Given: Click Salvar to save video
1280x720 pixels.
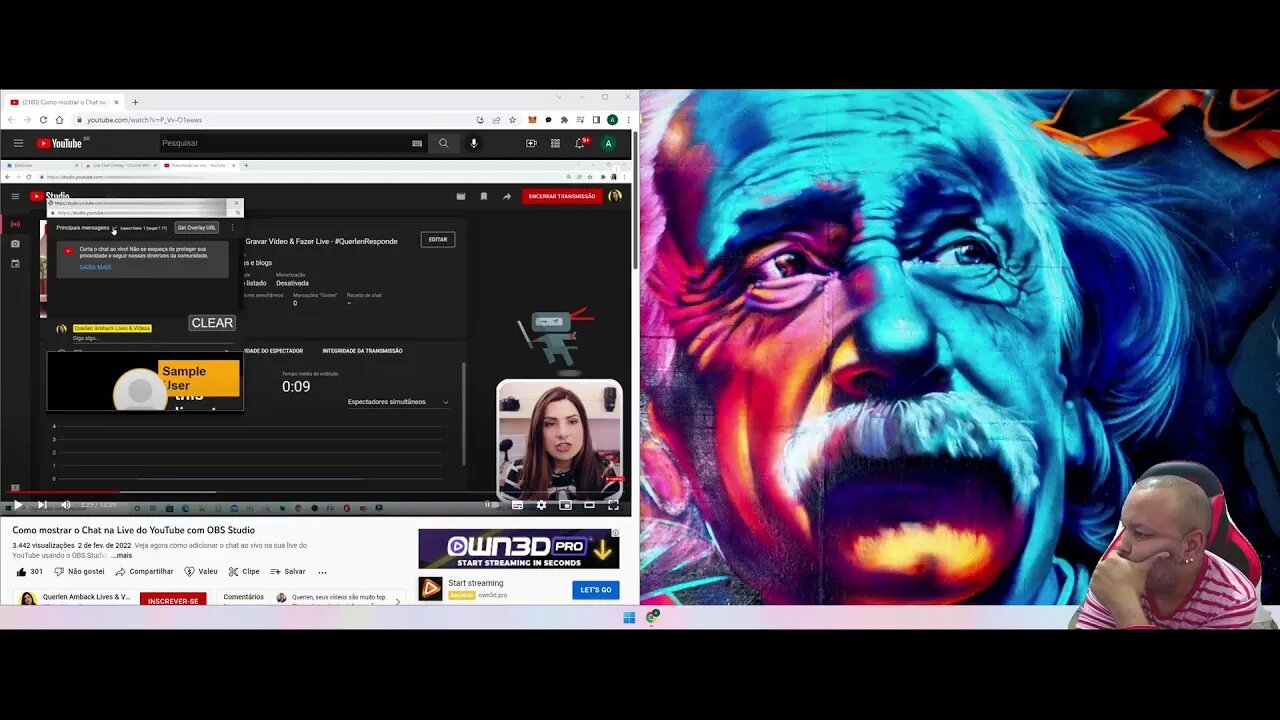Looking at the screenshot, I should point(288,572).
